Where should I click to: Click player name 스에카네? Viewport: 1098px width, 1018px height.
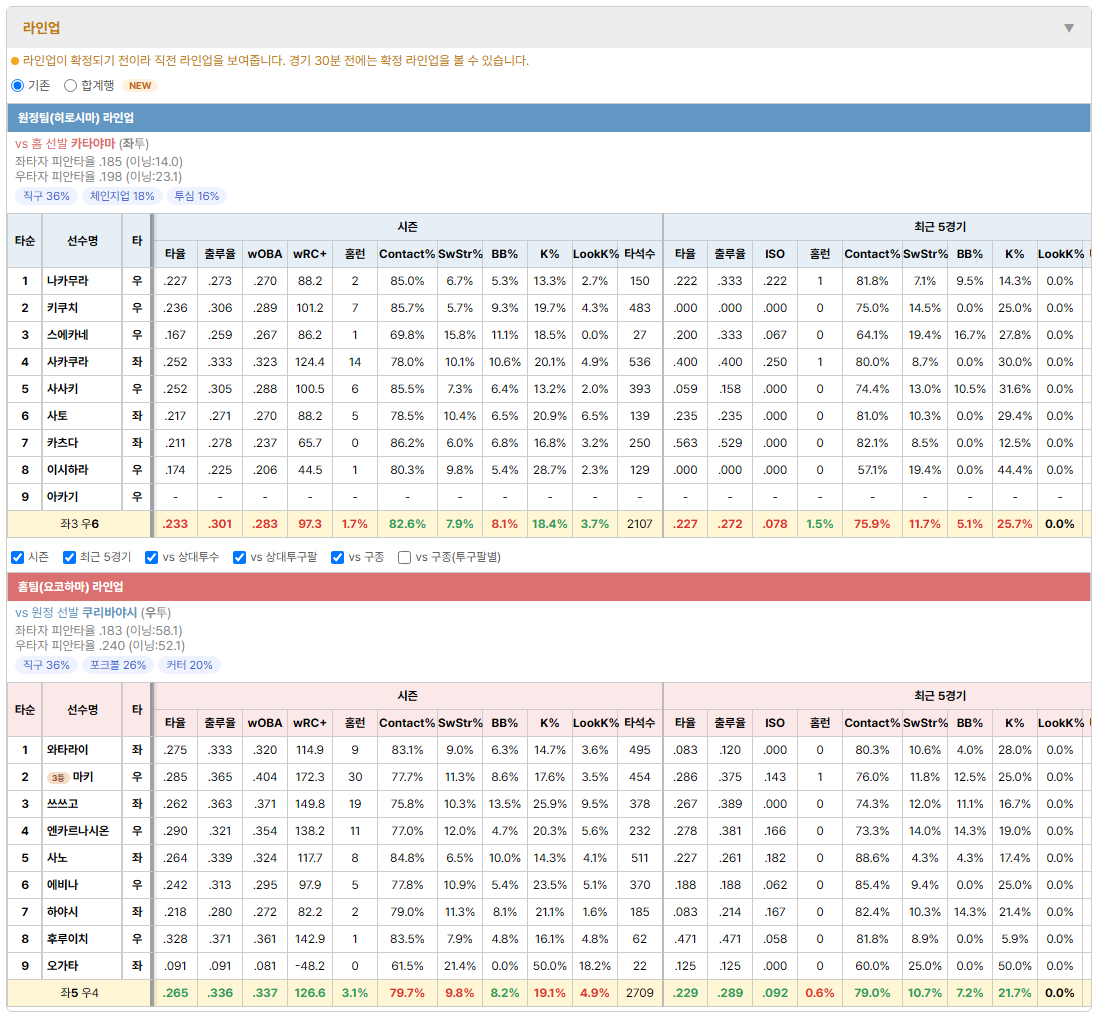click(x=68, y=335)
